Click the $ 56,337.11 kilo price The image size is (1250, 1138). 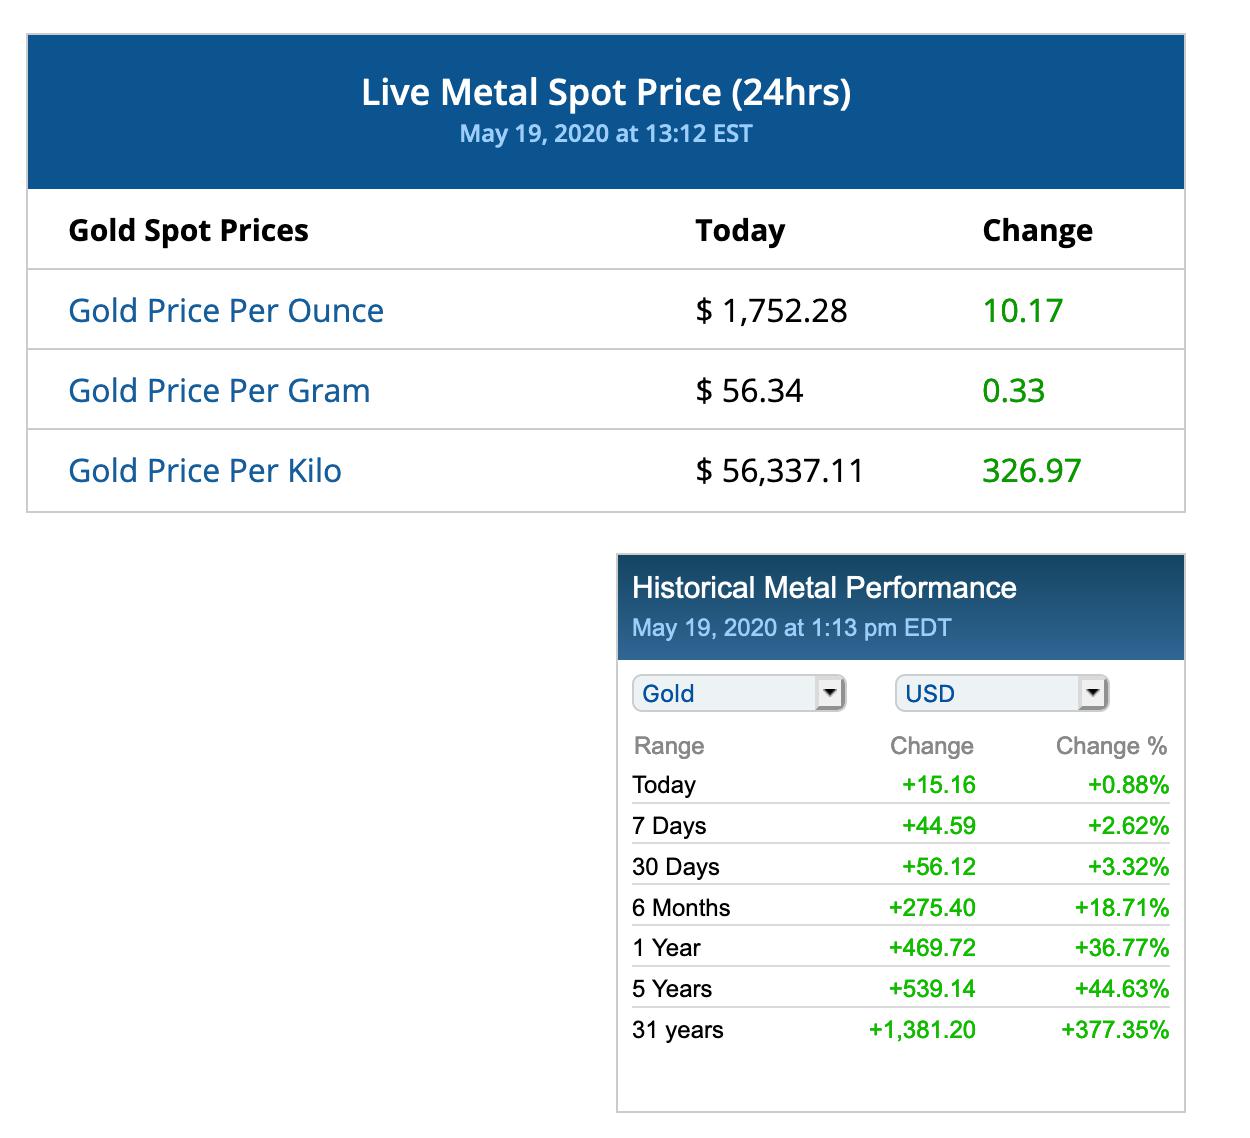[779, 471]
